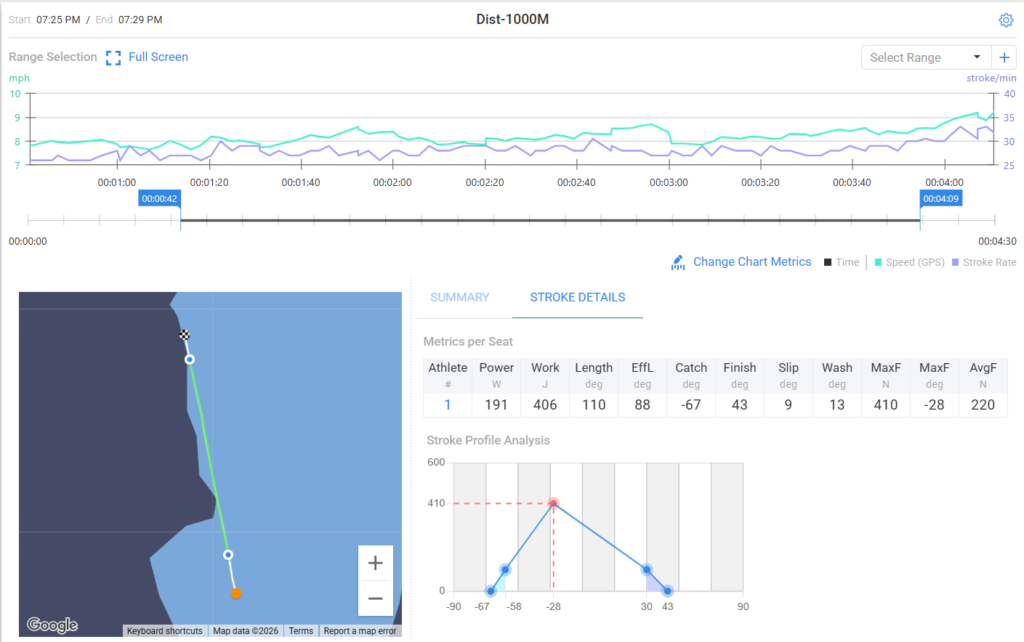Switch to the STROKE DETAILS tab

click(x=577, y=297)
